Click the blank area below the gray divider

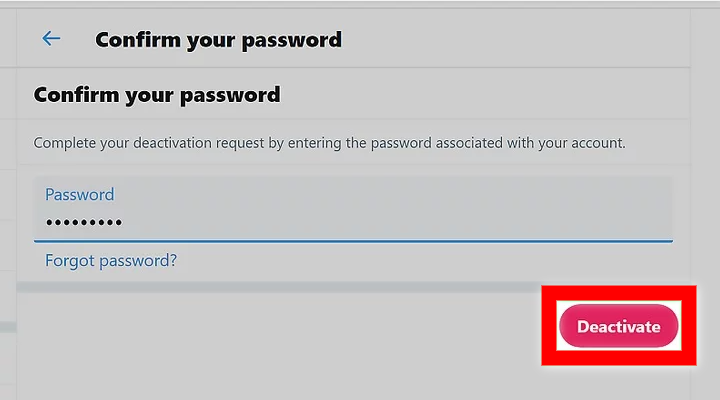point(278,346)
